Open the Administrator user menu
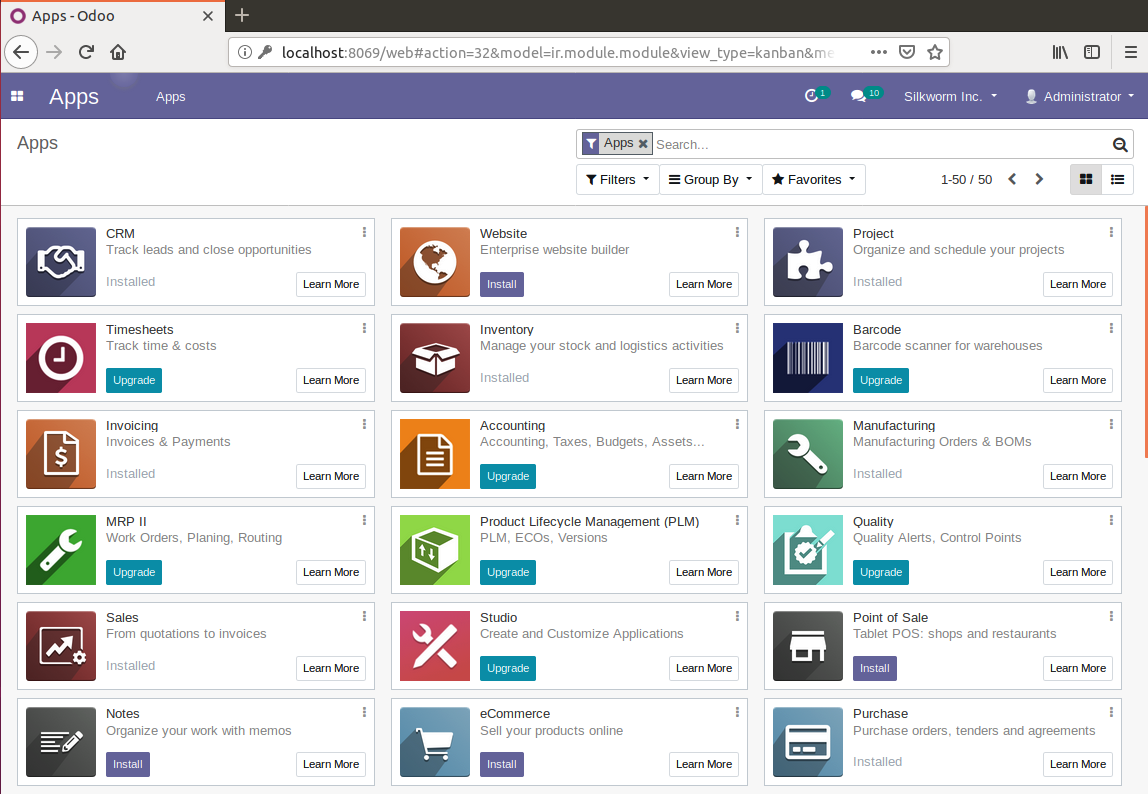This screenshot has width=1148, height=794. (x=1080, y=96)
